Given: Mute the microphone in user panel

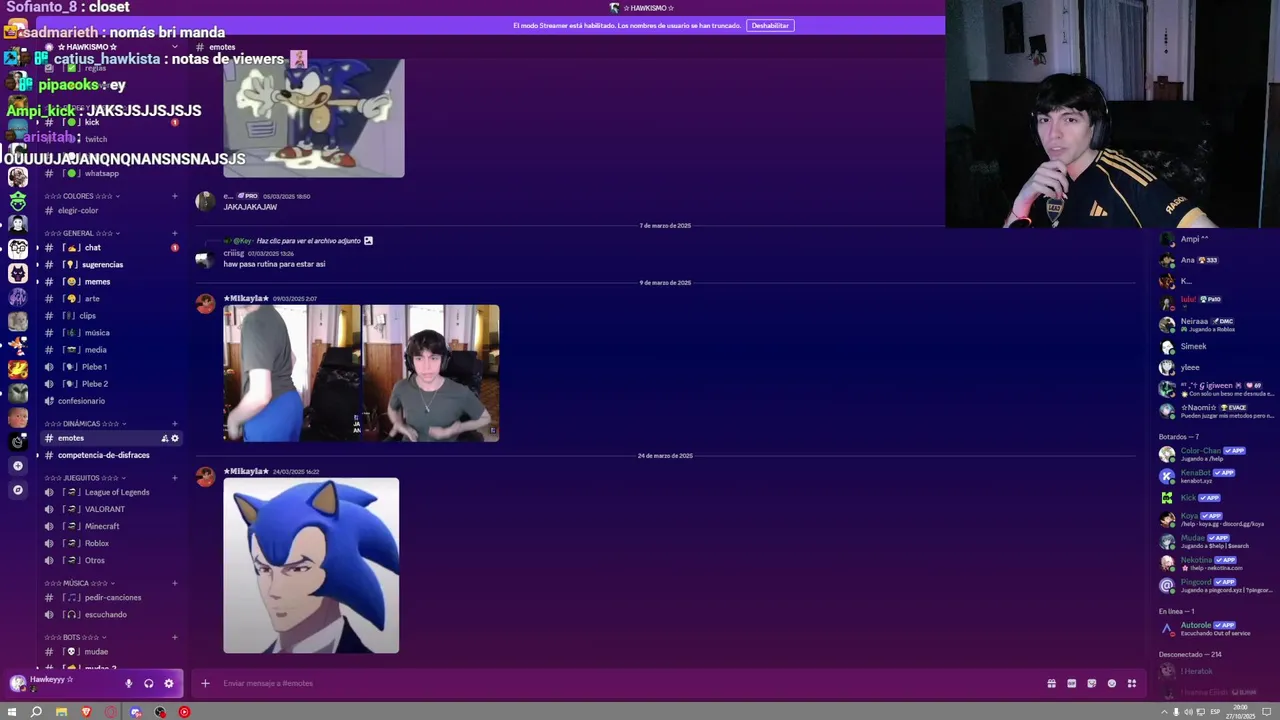Looking at the screenshot, I should [128, 683].
